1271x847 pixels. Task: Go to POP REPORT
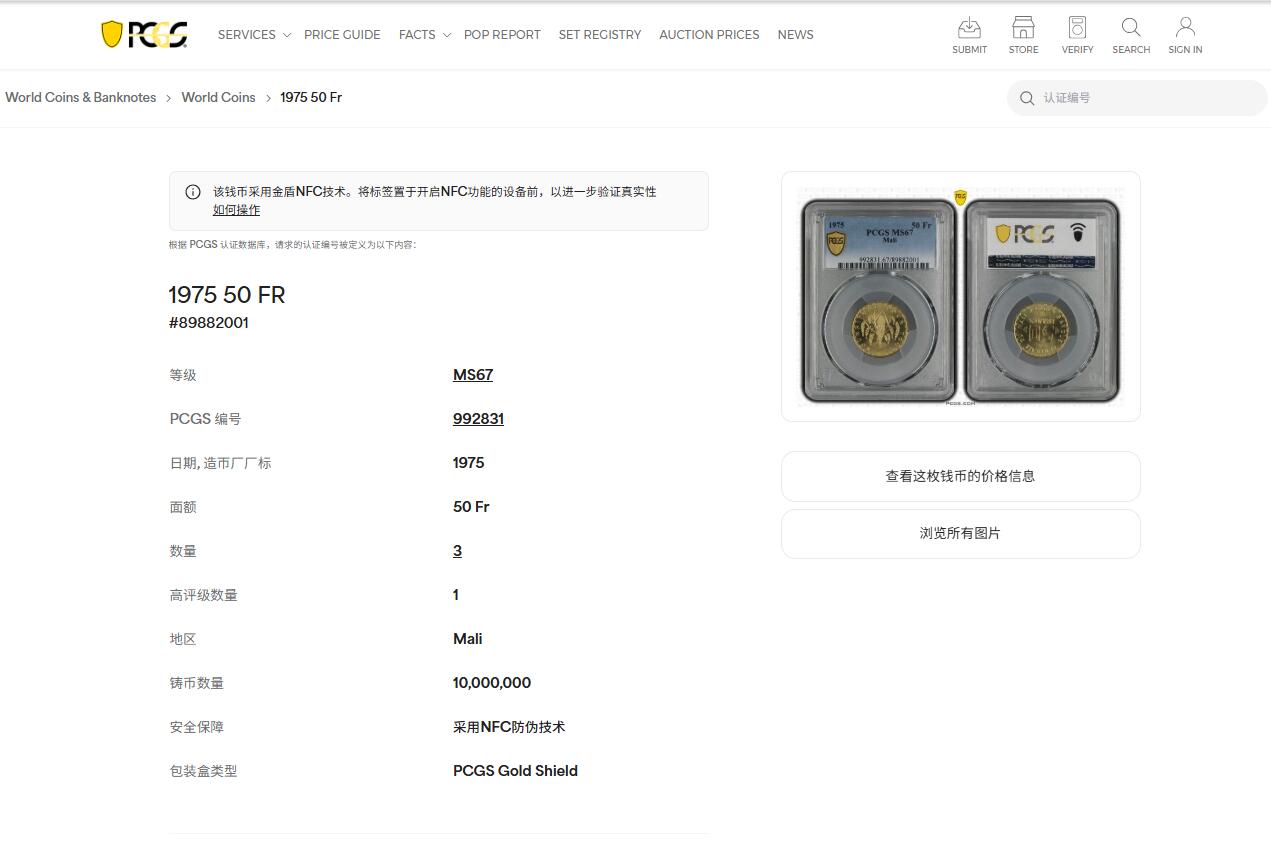pyautogui.click(x=502, y=34)
